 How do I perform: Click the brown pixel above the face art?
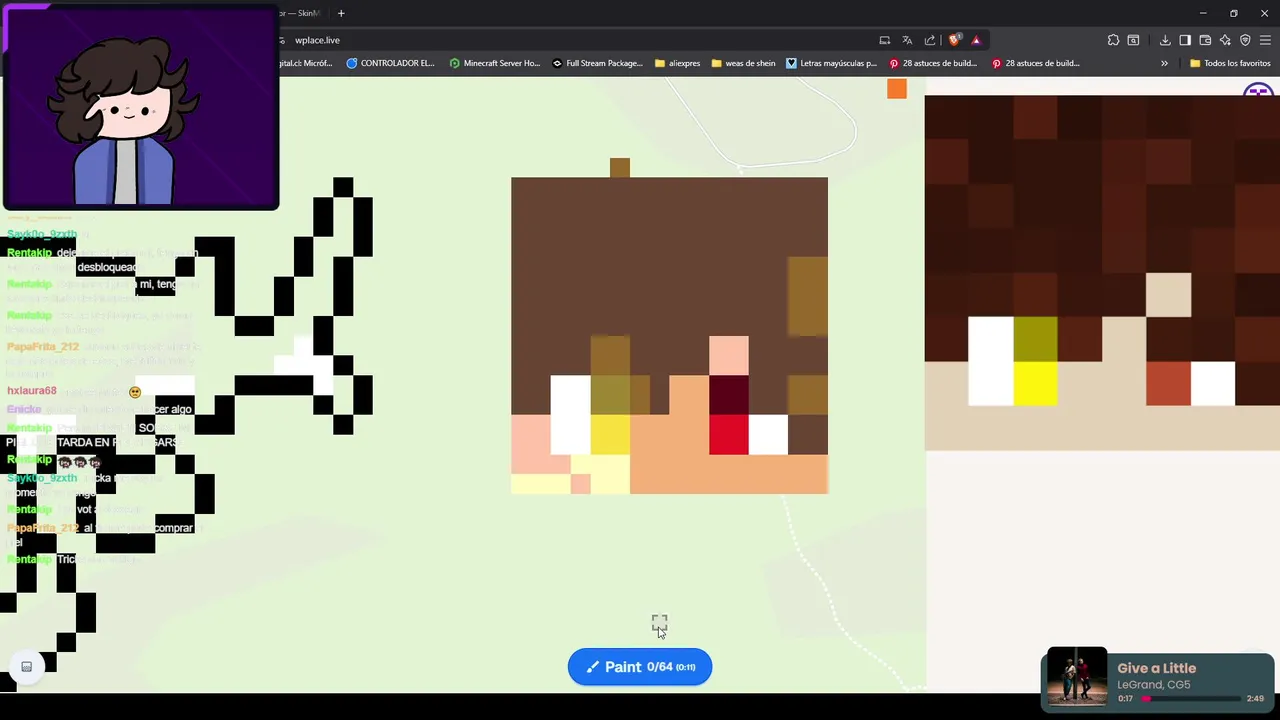pyautogui.click(x=620, y=167)
